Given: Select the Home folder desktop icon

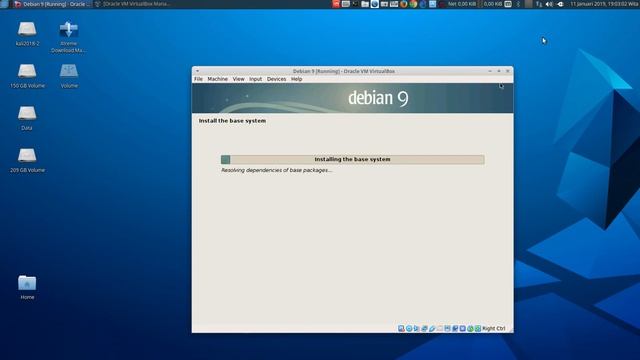Looking at the screenshot, I should pos(27,287).
